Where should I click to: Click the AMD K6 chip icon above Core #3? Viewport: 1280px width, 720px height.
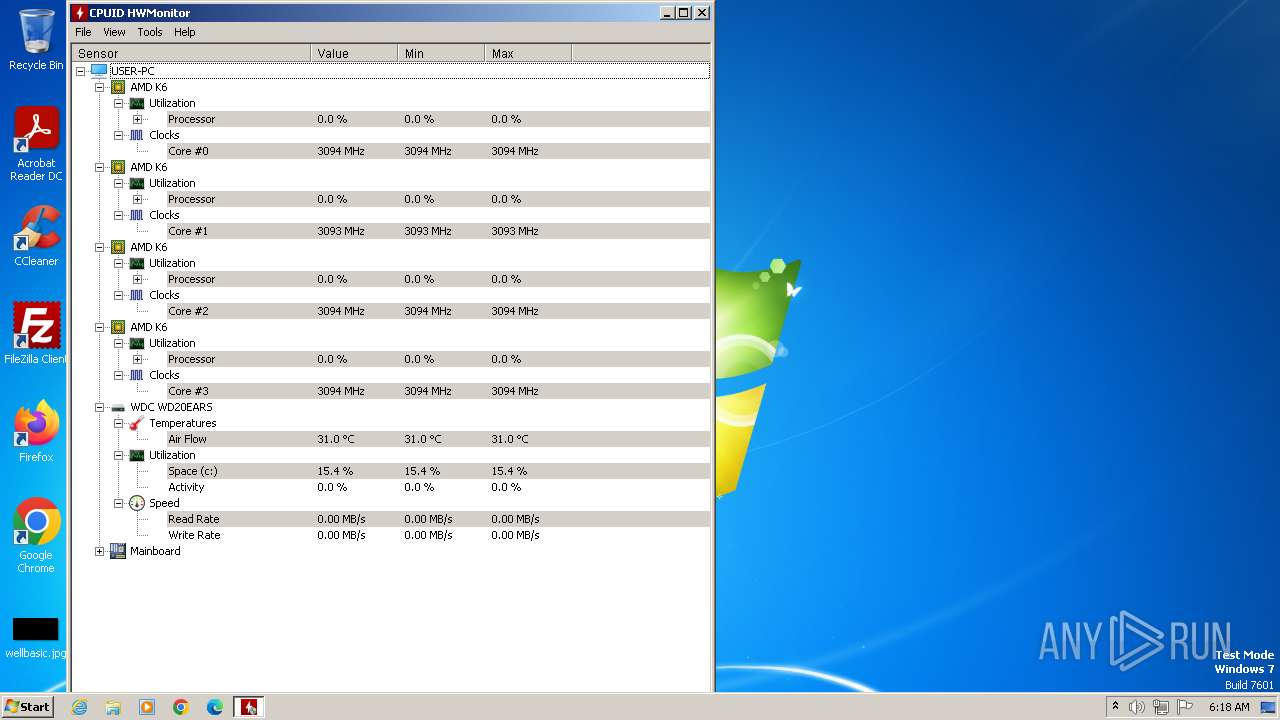pyautogui.click(x=118, y=327)
